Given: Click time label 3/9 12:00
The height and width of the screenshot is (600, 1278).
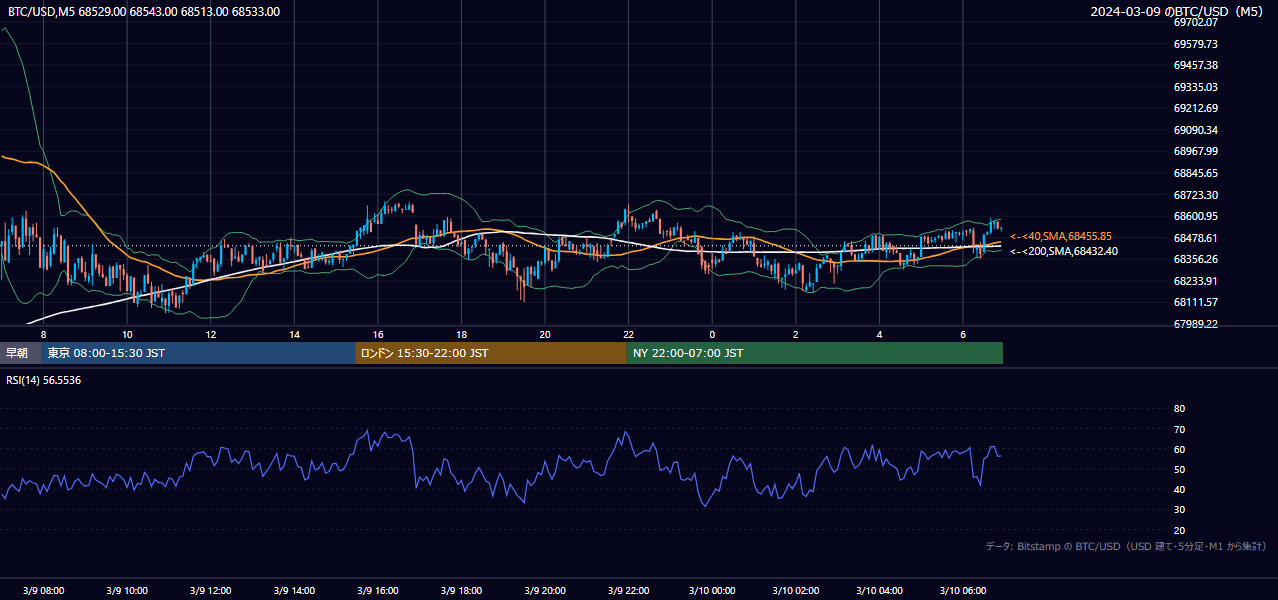Looking at the screenshot, I should [210, 591].
